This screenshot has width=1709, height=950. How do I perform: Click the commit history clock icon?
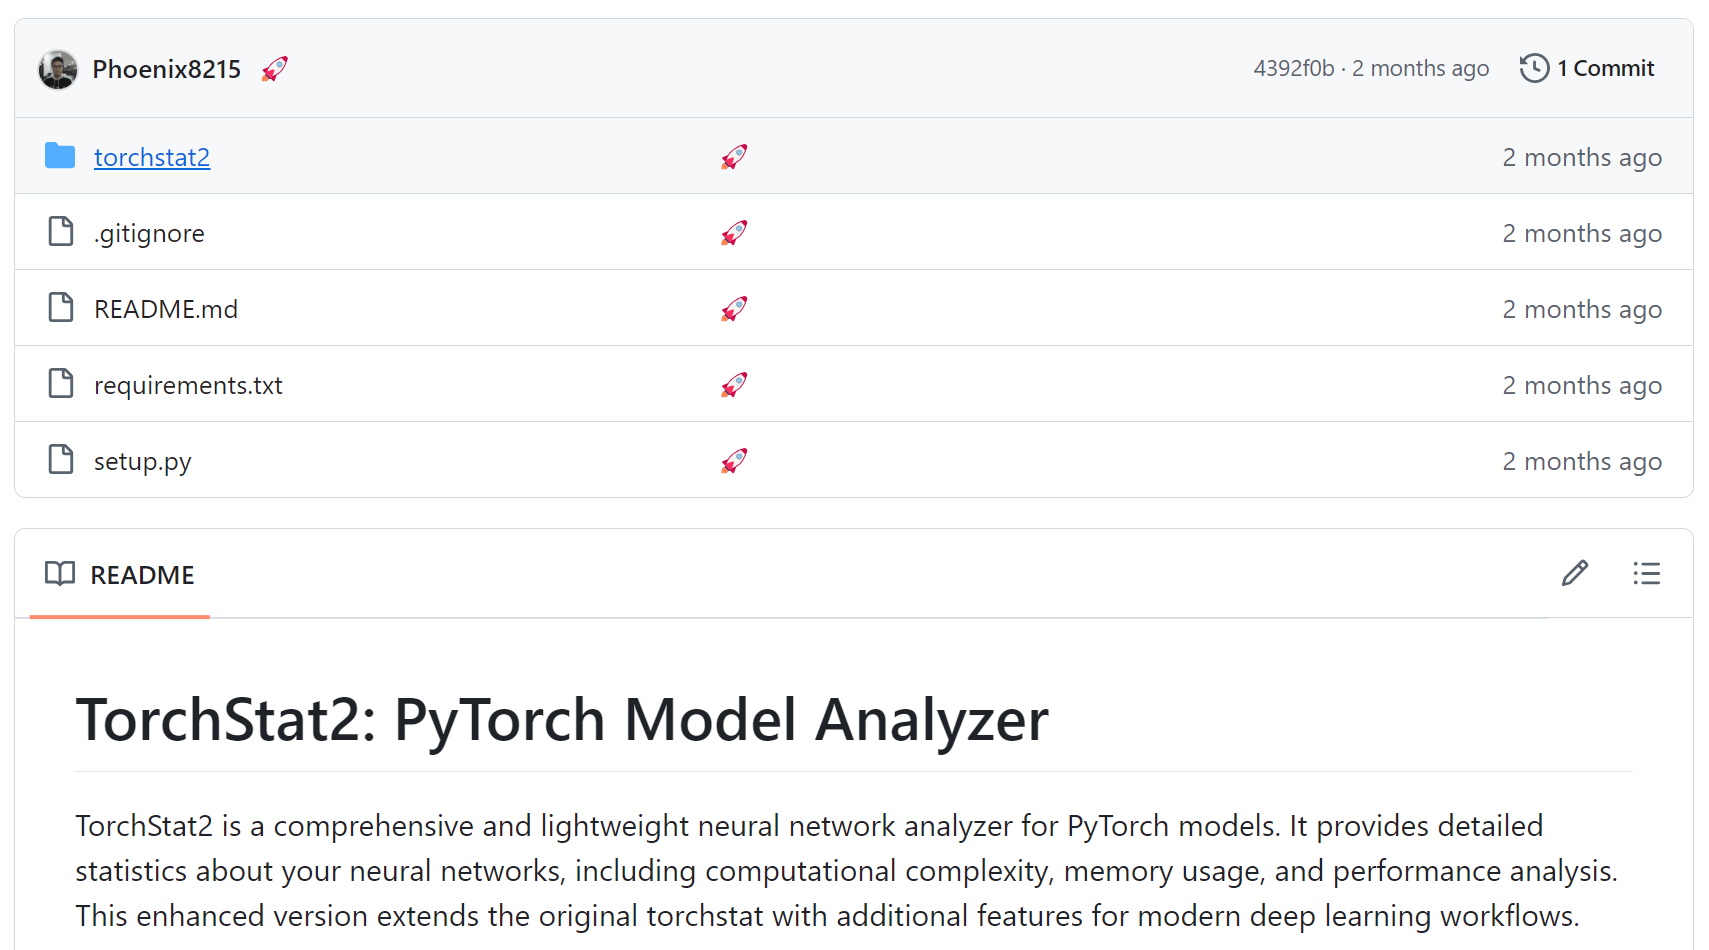pos(1534,68)
